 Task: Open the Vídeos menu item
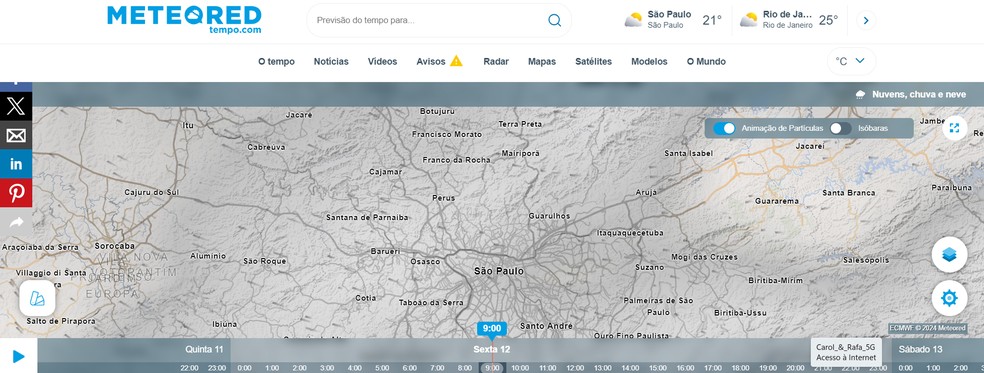(x=382, y=62)
